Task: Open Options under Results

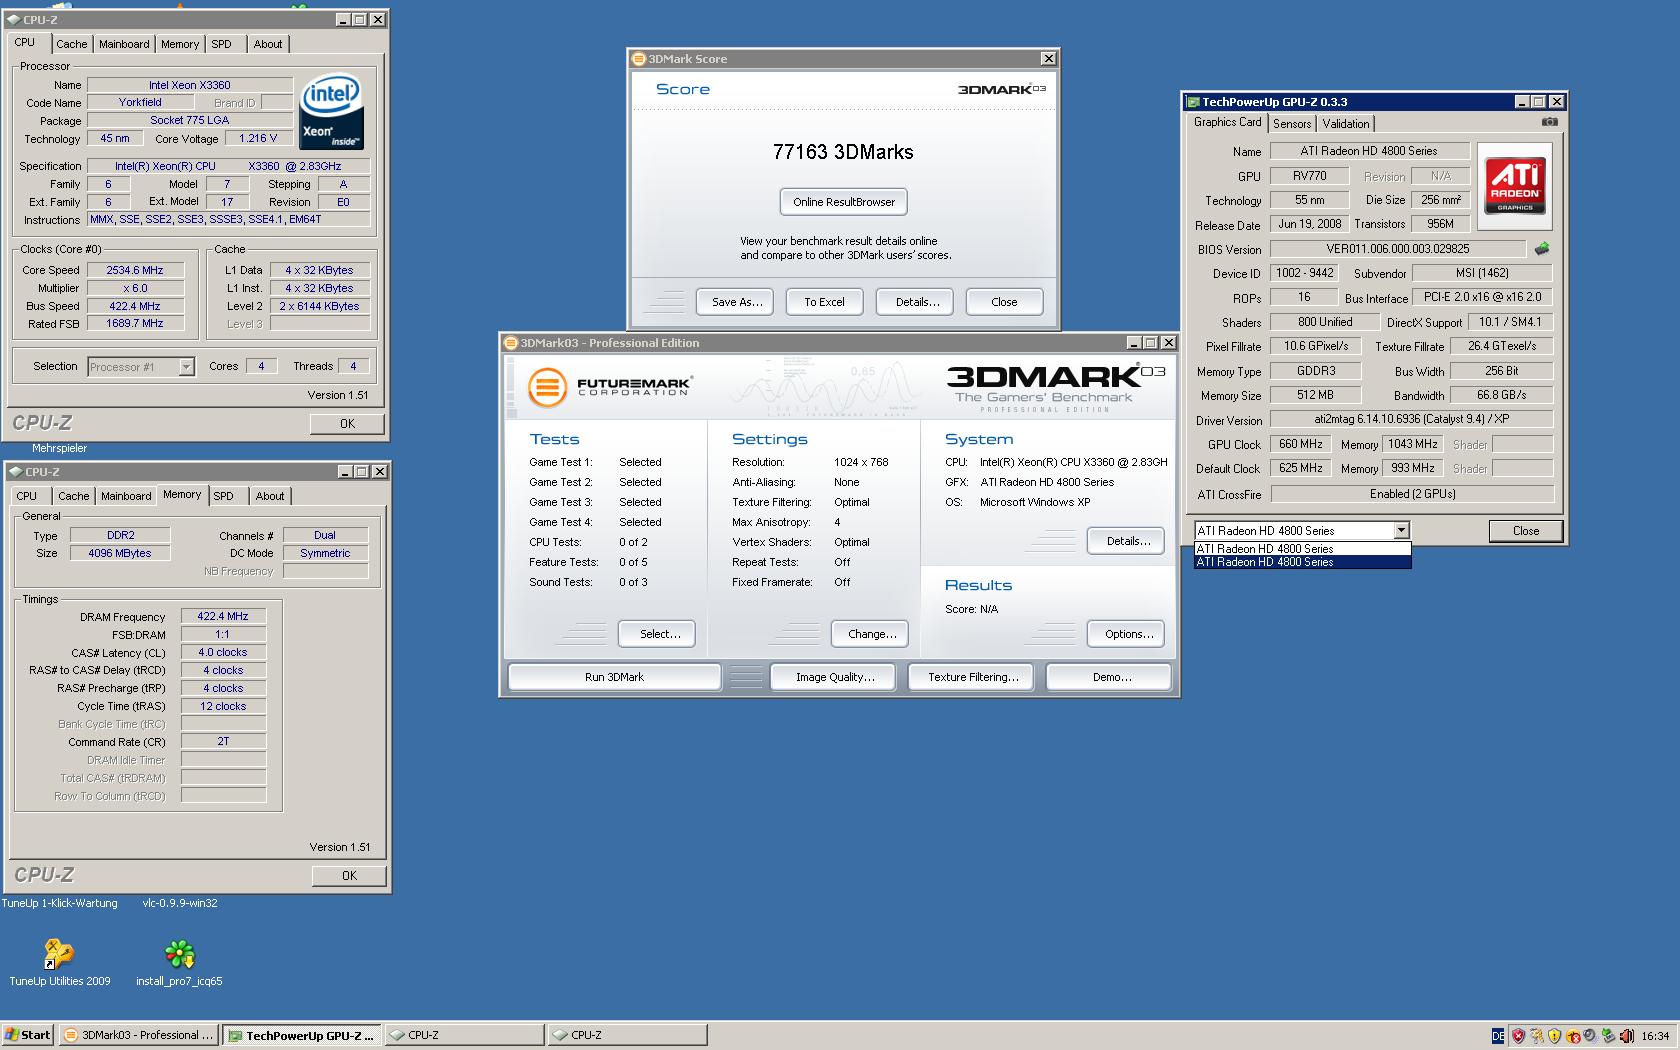Action: pos(1128,634)
